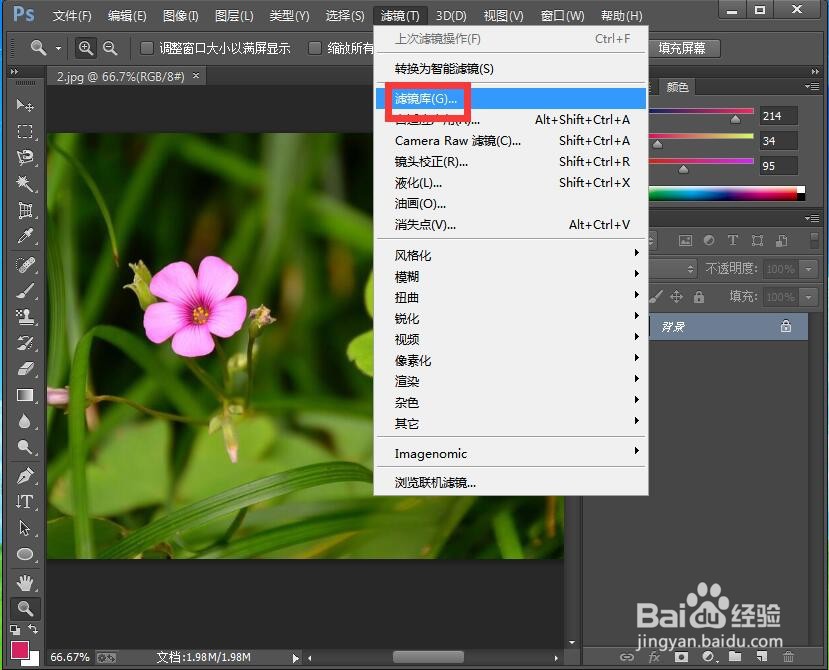Screen dimensions: 829x670
Task: Adjust the red color slider handle
Action: 735,120
